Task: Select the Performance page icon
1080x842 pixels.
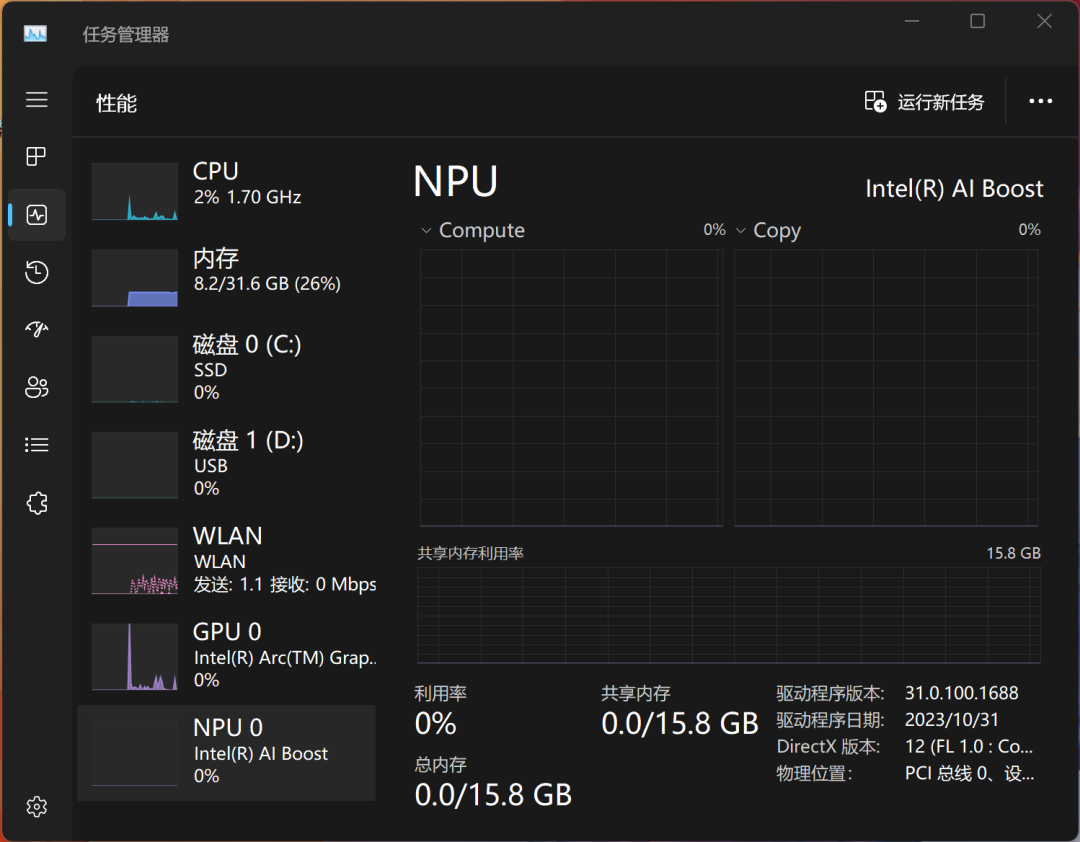Action: click(37, 214)
